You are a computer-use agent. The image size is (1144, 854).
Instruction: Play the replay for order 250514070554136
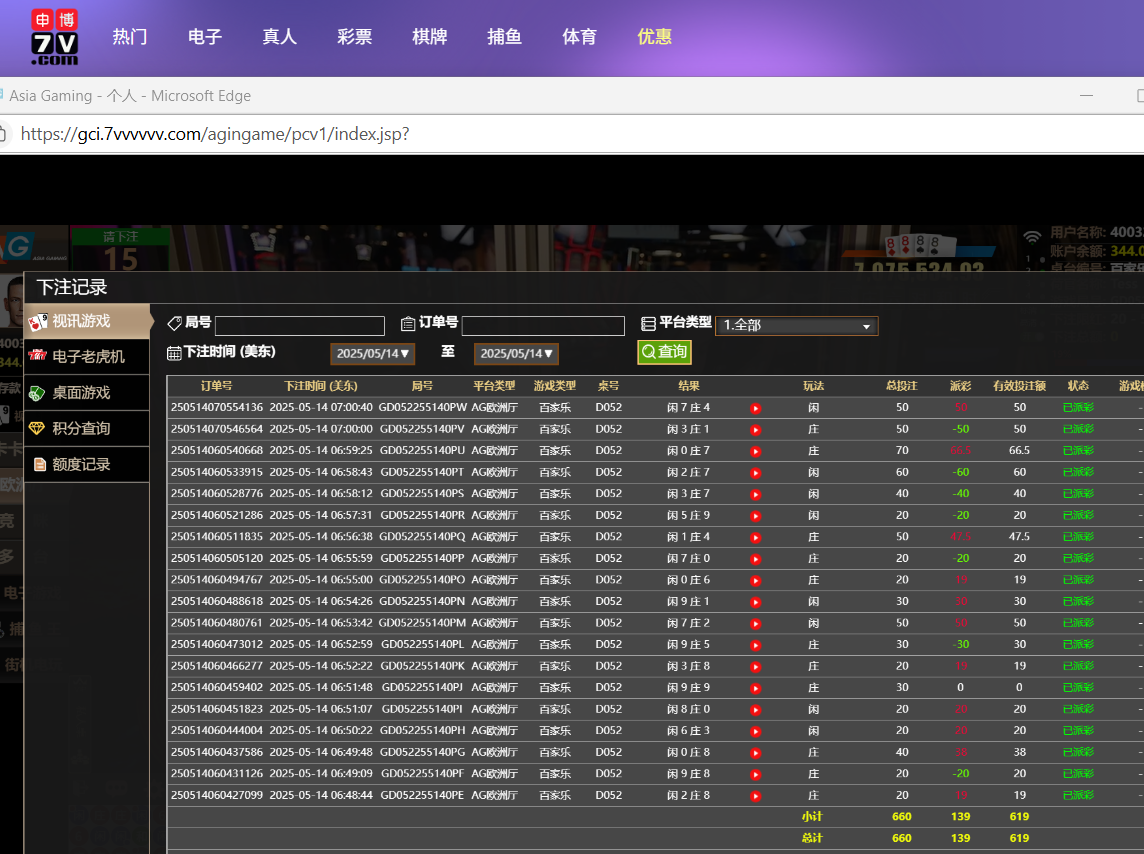pyautogui.click(x=755, y=408)
